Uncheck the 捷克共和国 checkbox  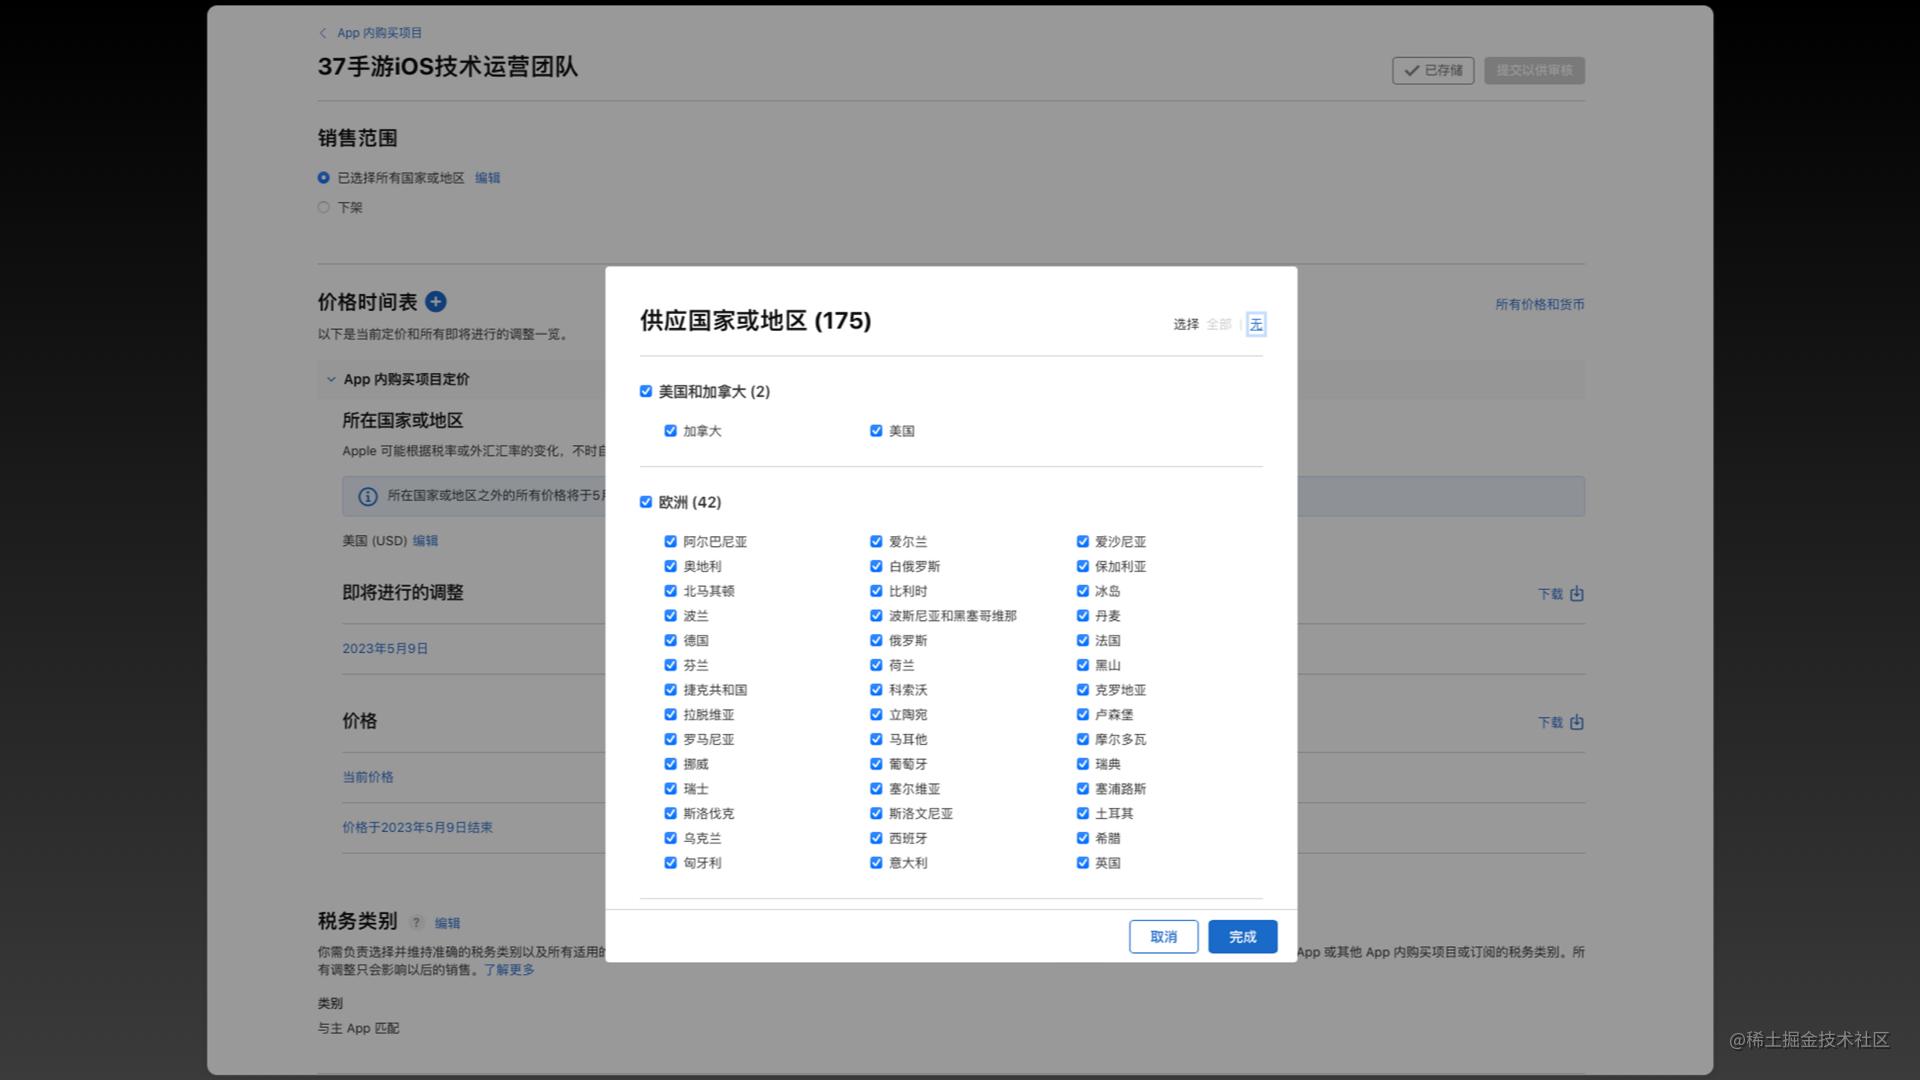(670, 689)
